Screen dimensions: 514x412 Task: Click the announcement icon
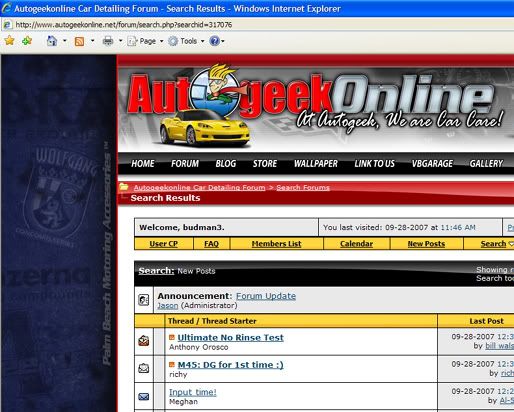click(144, 300)
